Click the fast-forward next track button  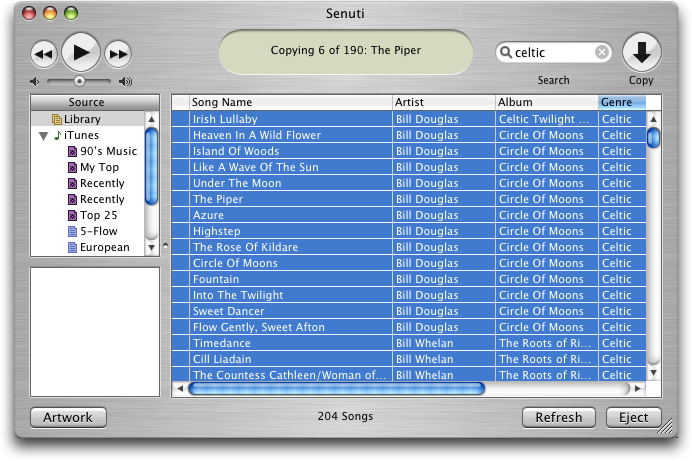pos(118,54)
